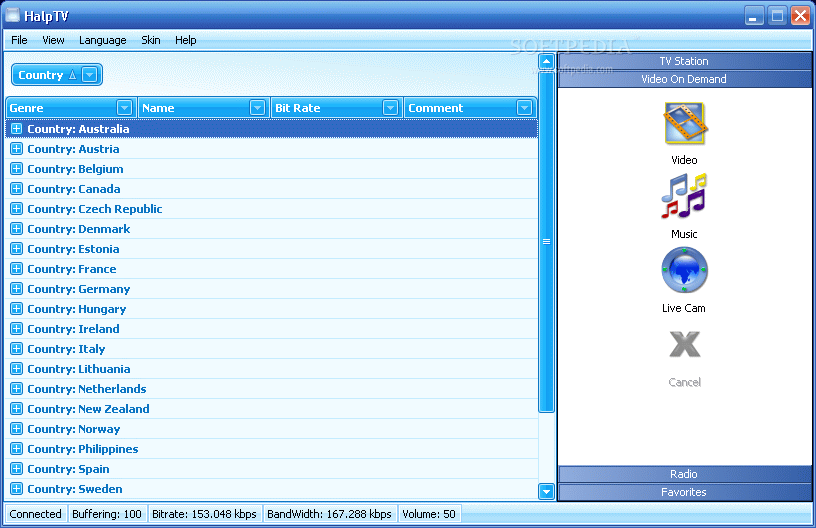The image size is (816, 528).
Task: Click the Volume: 50 status entry
Action: click(429, 514)
